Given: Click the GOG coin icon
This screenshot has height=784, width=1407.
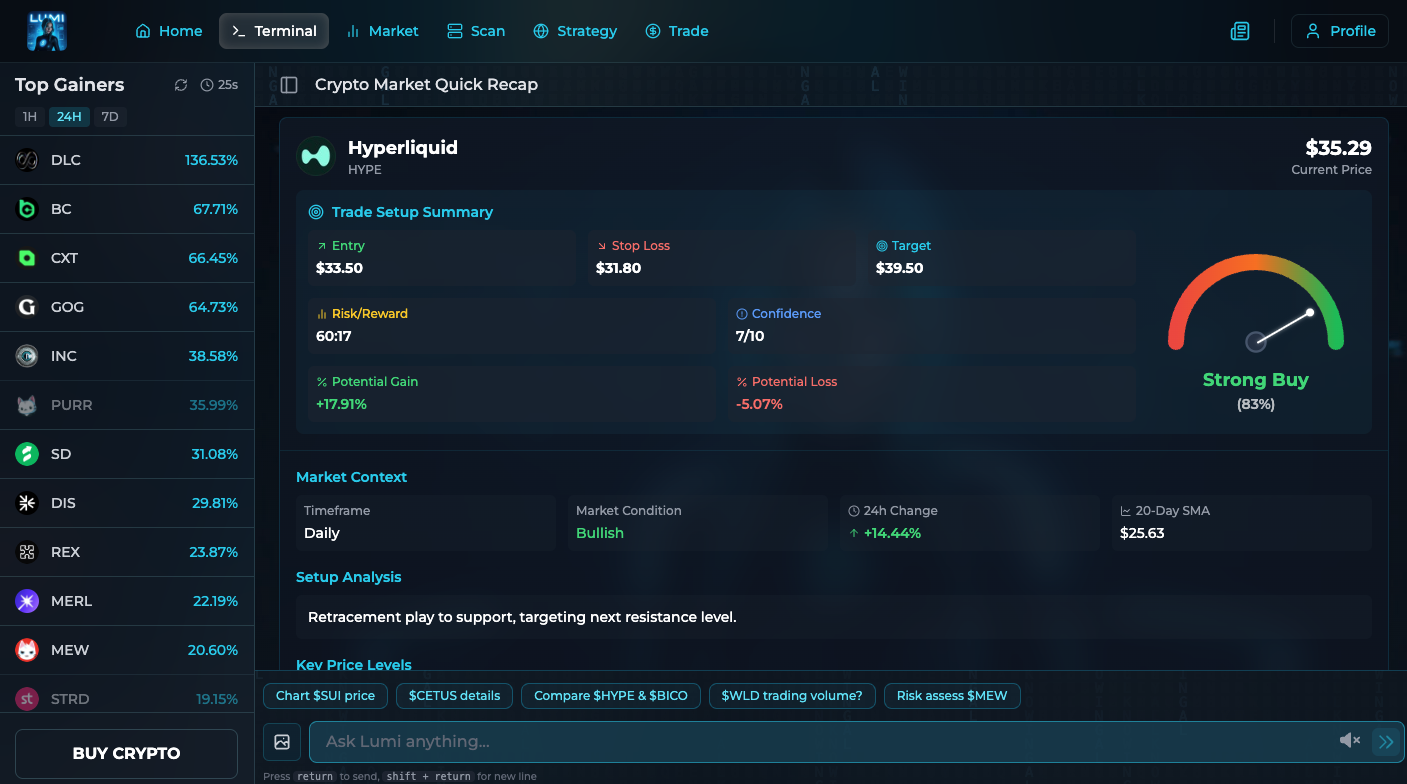Looking at the screenshot, I should (x=27, y=307).
